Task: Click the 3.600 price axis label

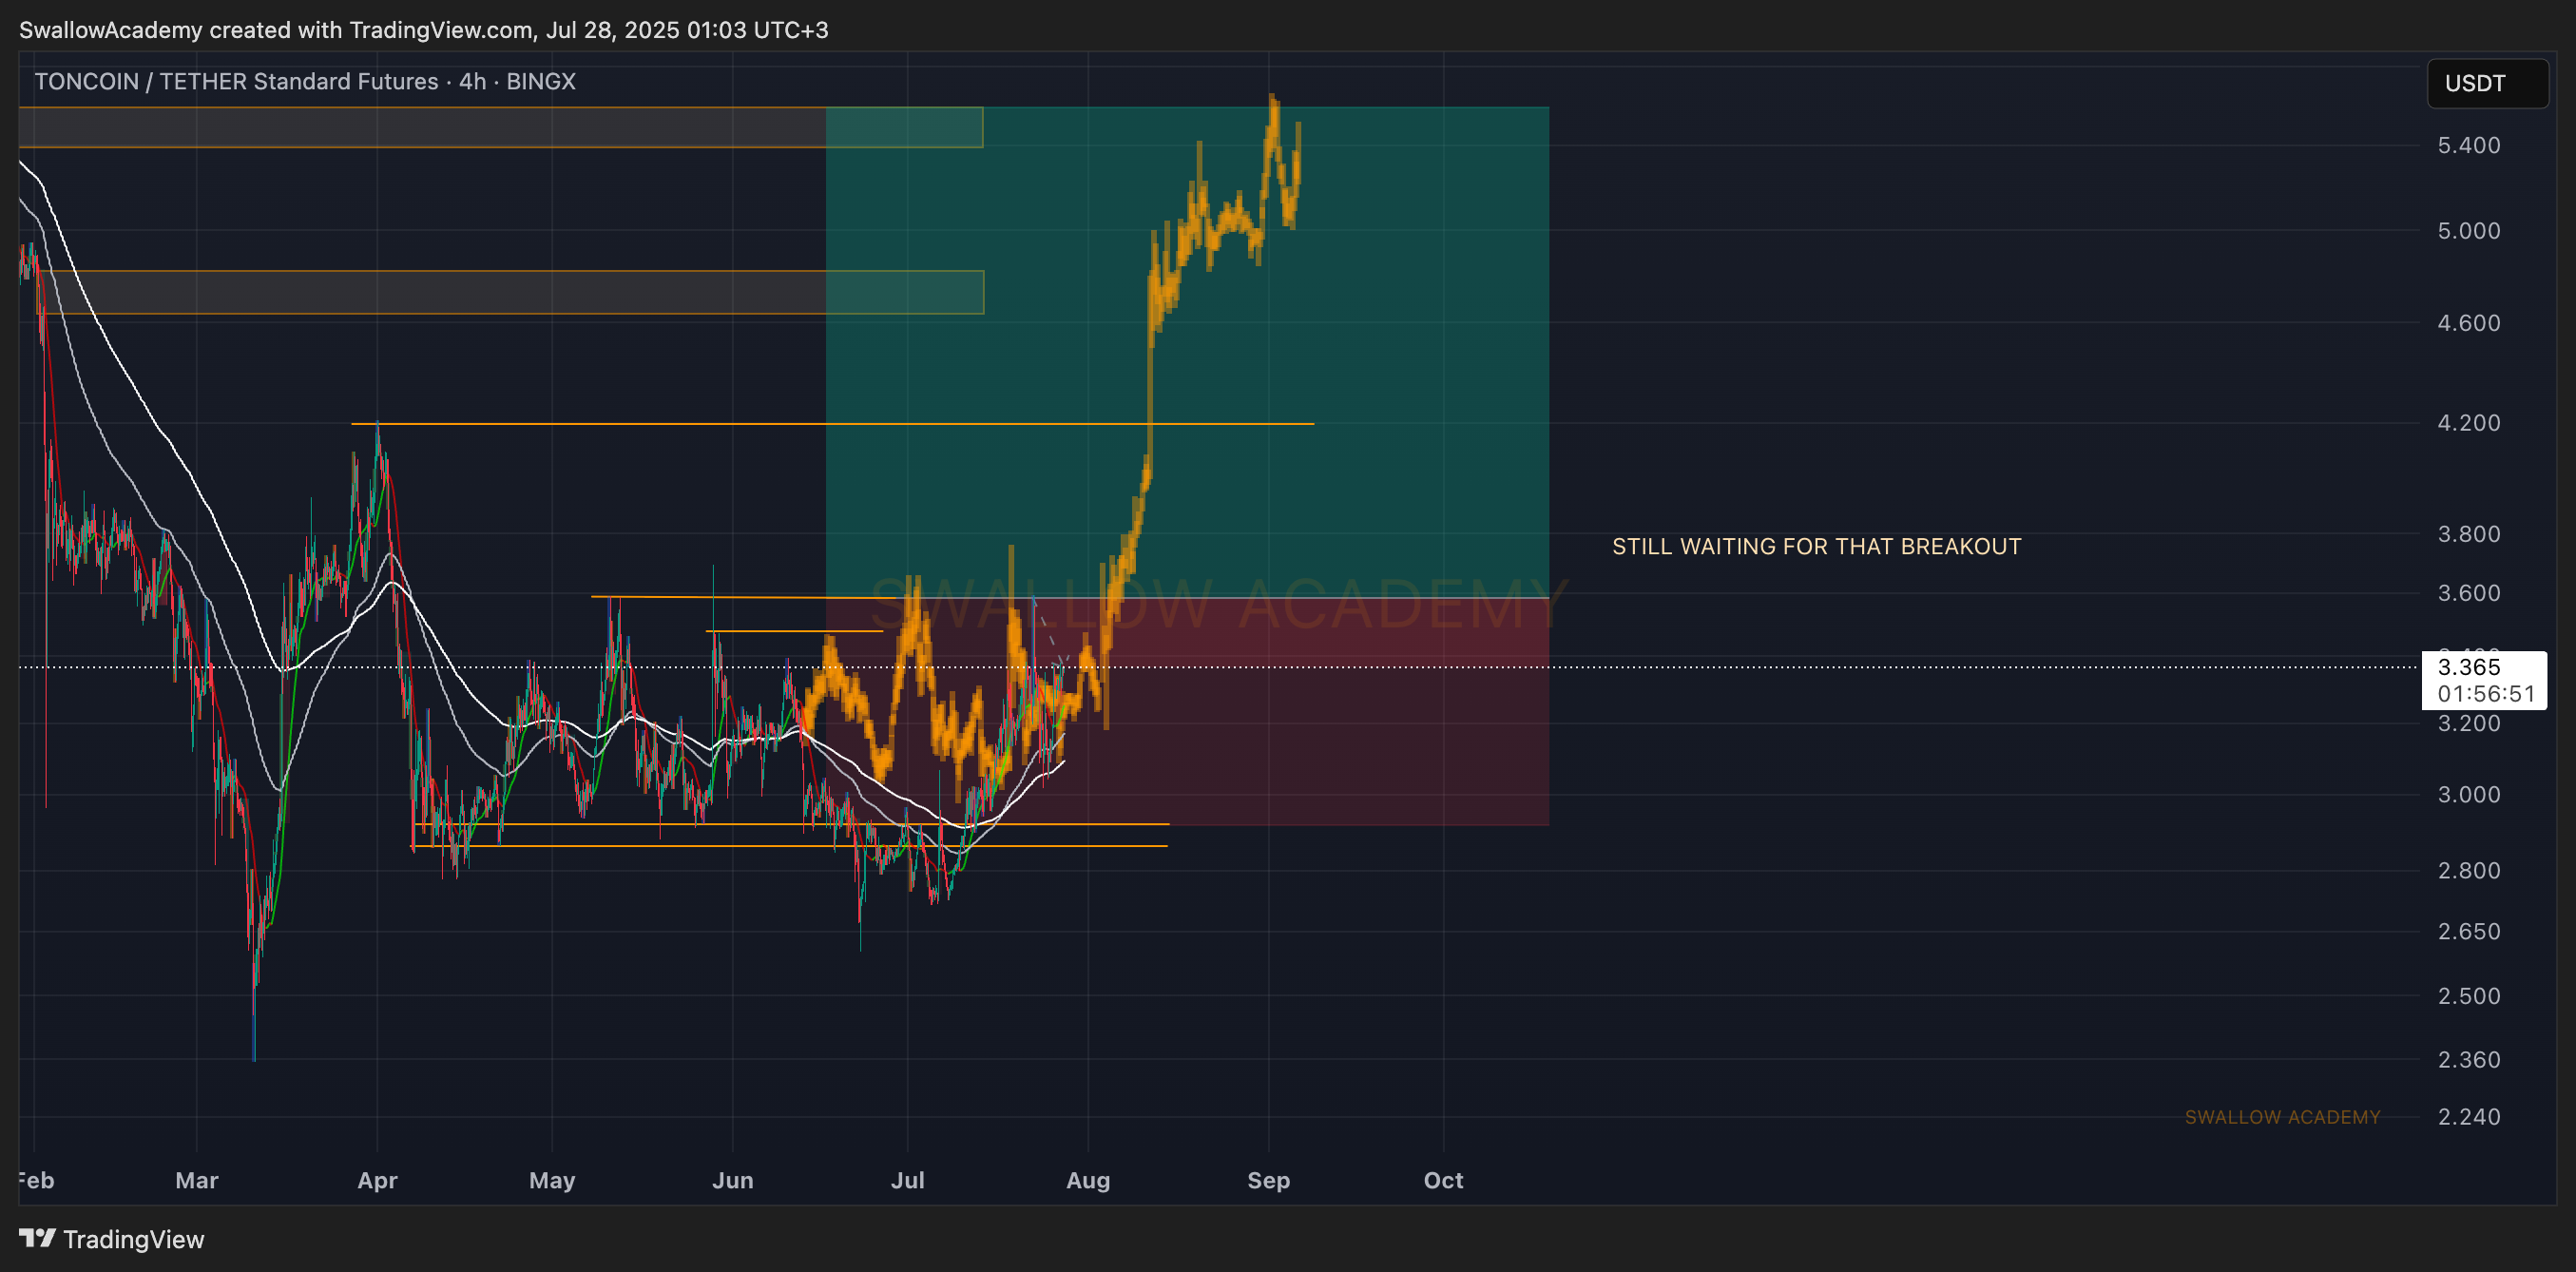Action: tap(2468, 593)
